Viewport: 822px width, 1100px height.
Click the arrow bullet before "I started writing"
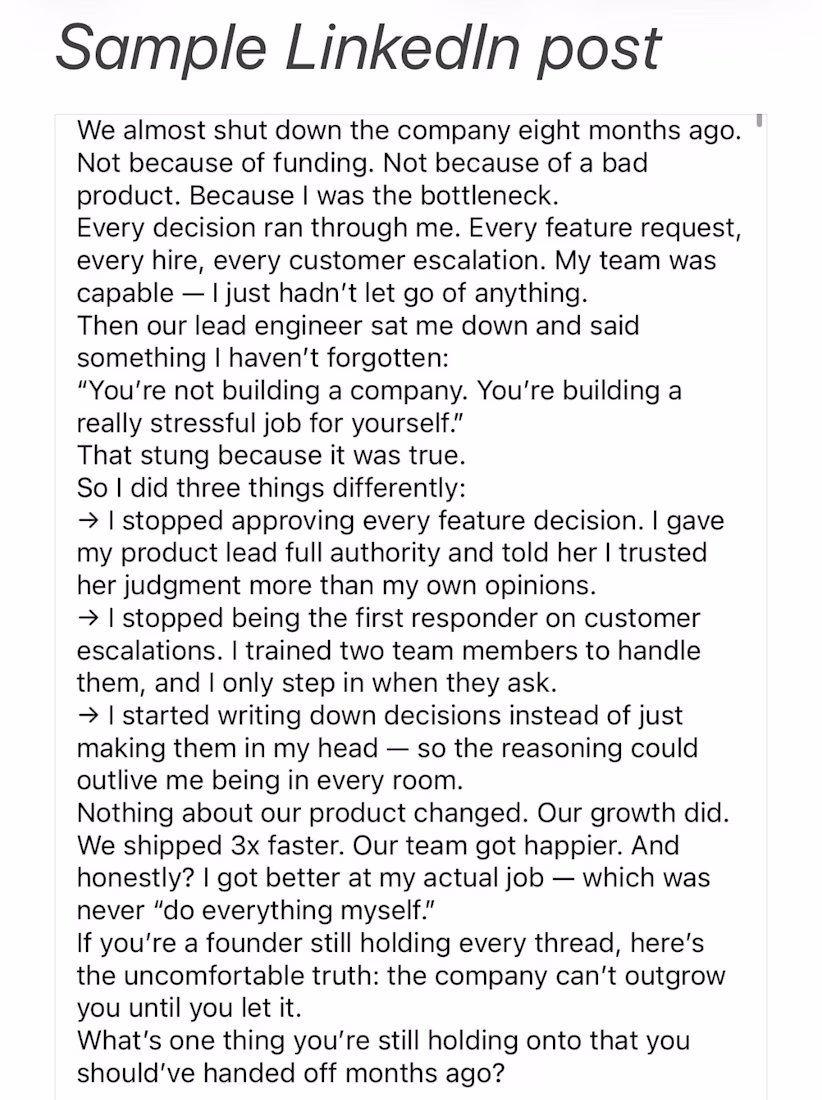88,716
